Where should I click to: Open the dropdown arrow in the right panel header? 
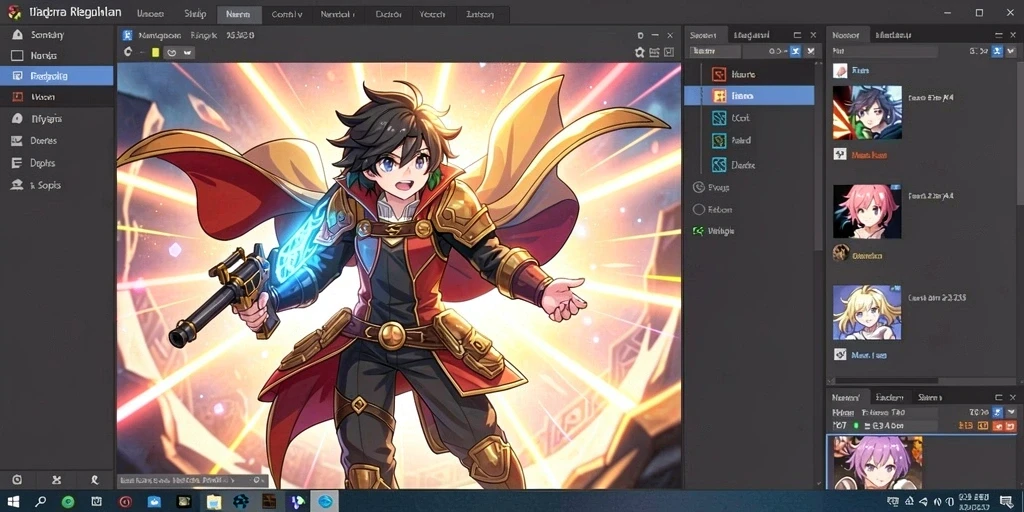1013,51
